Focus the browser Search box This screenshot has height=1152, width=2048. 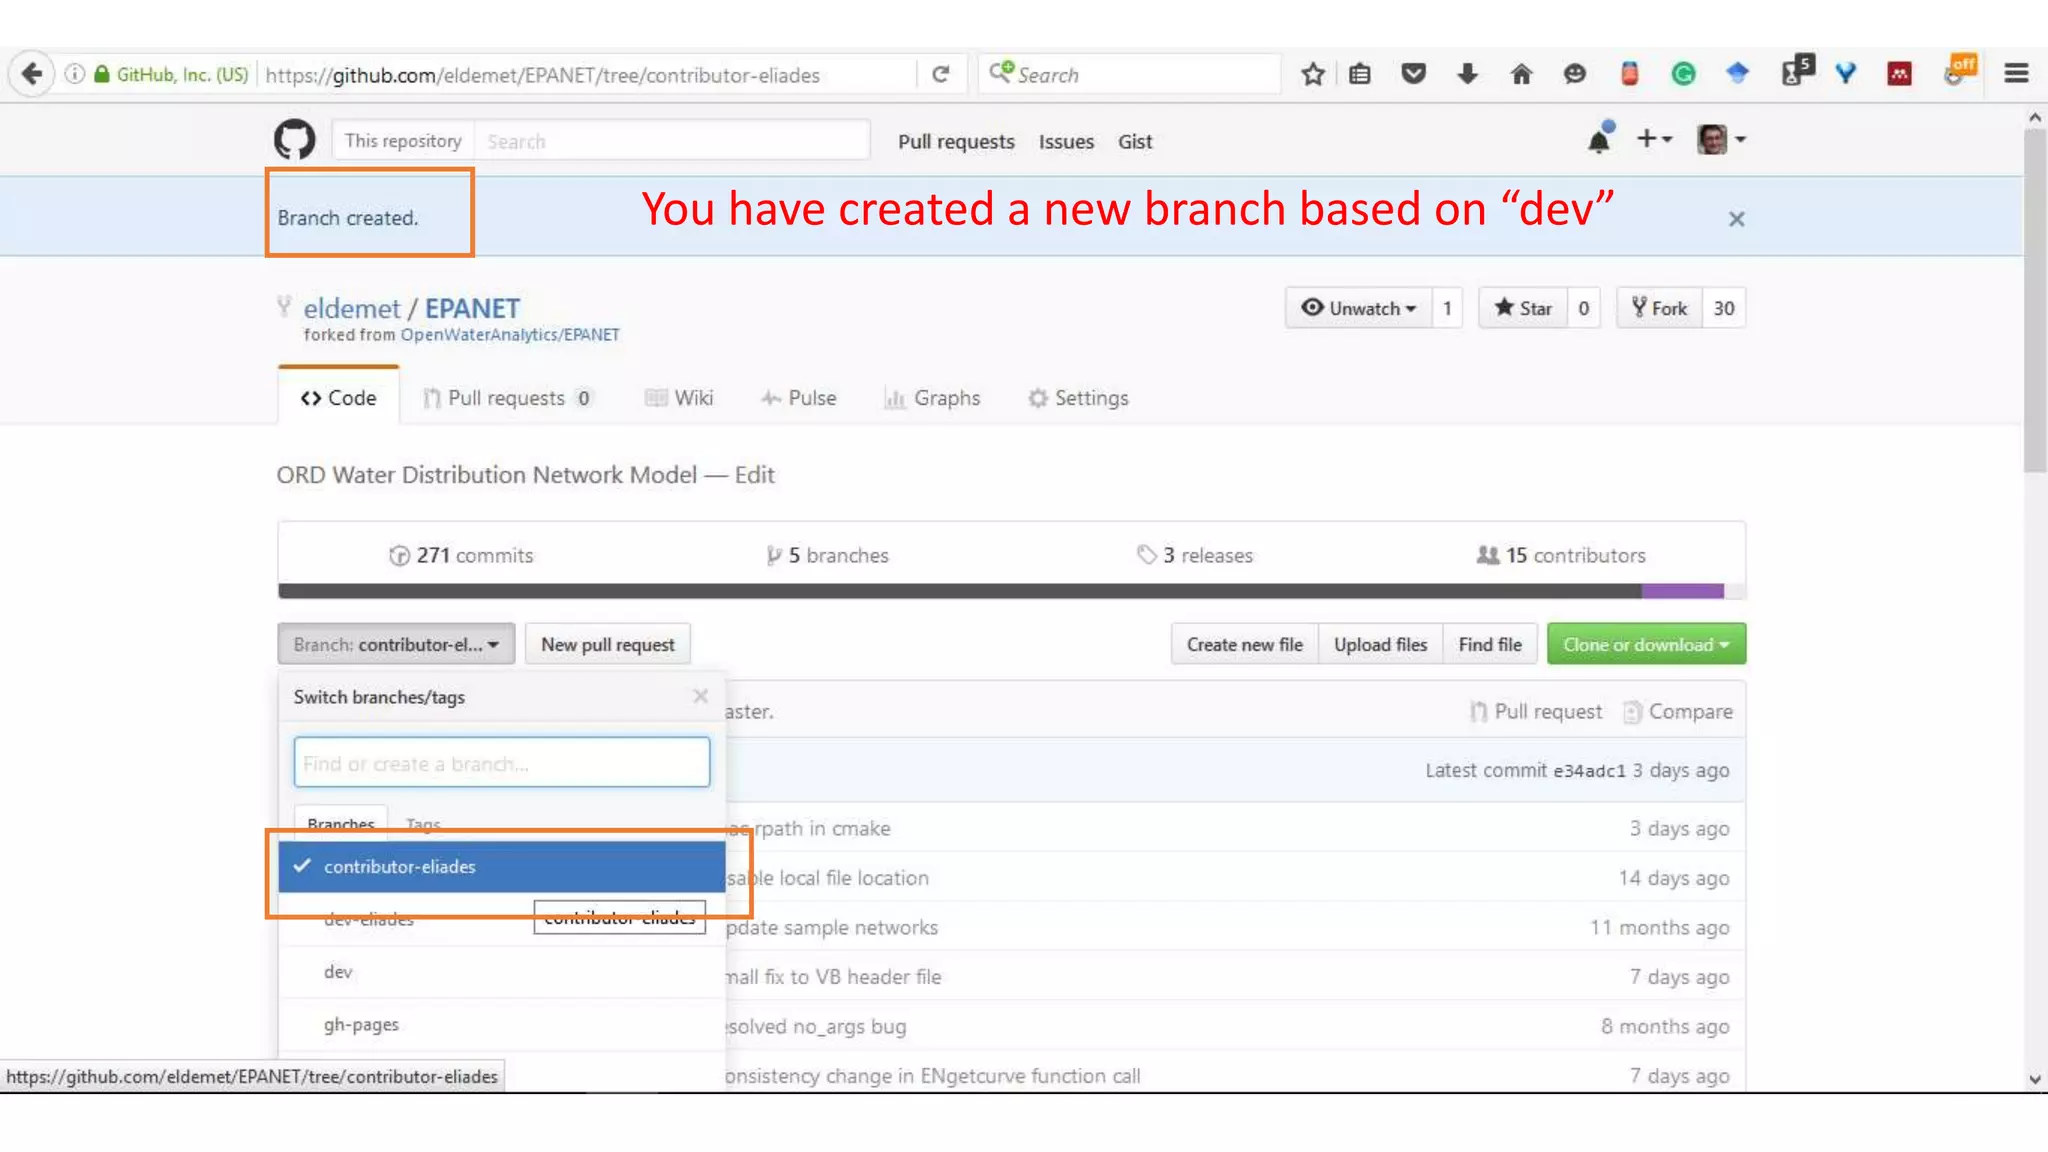(x=1130, y=74)
